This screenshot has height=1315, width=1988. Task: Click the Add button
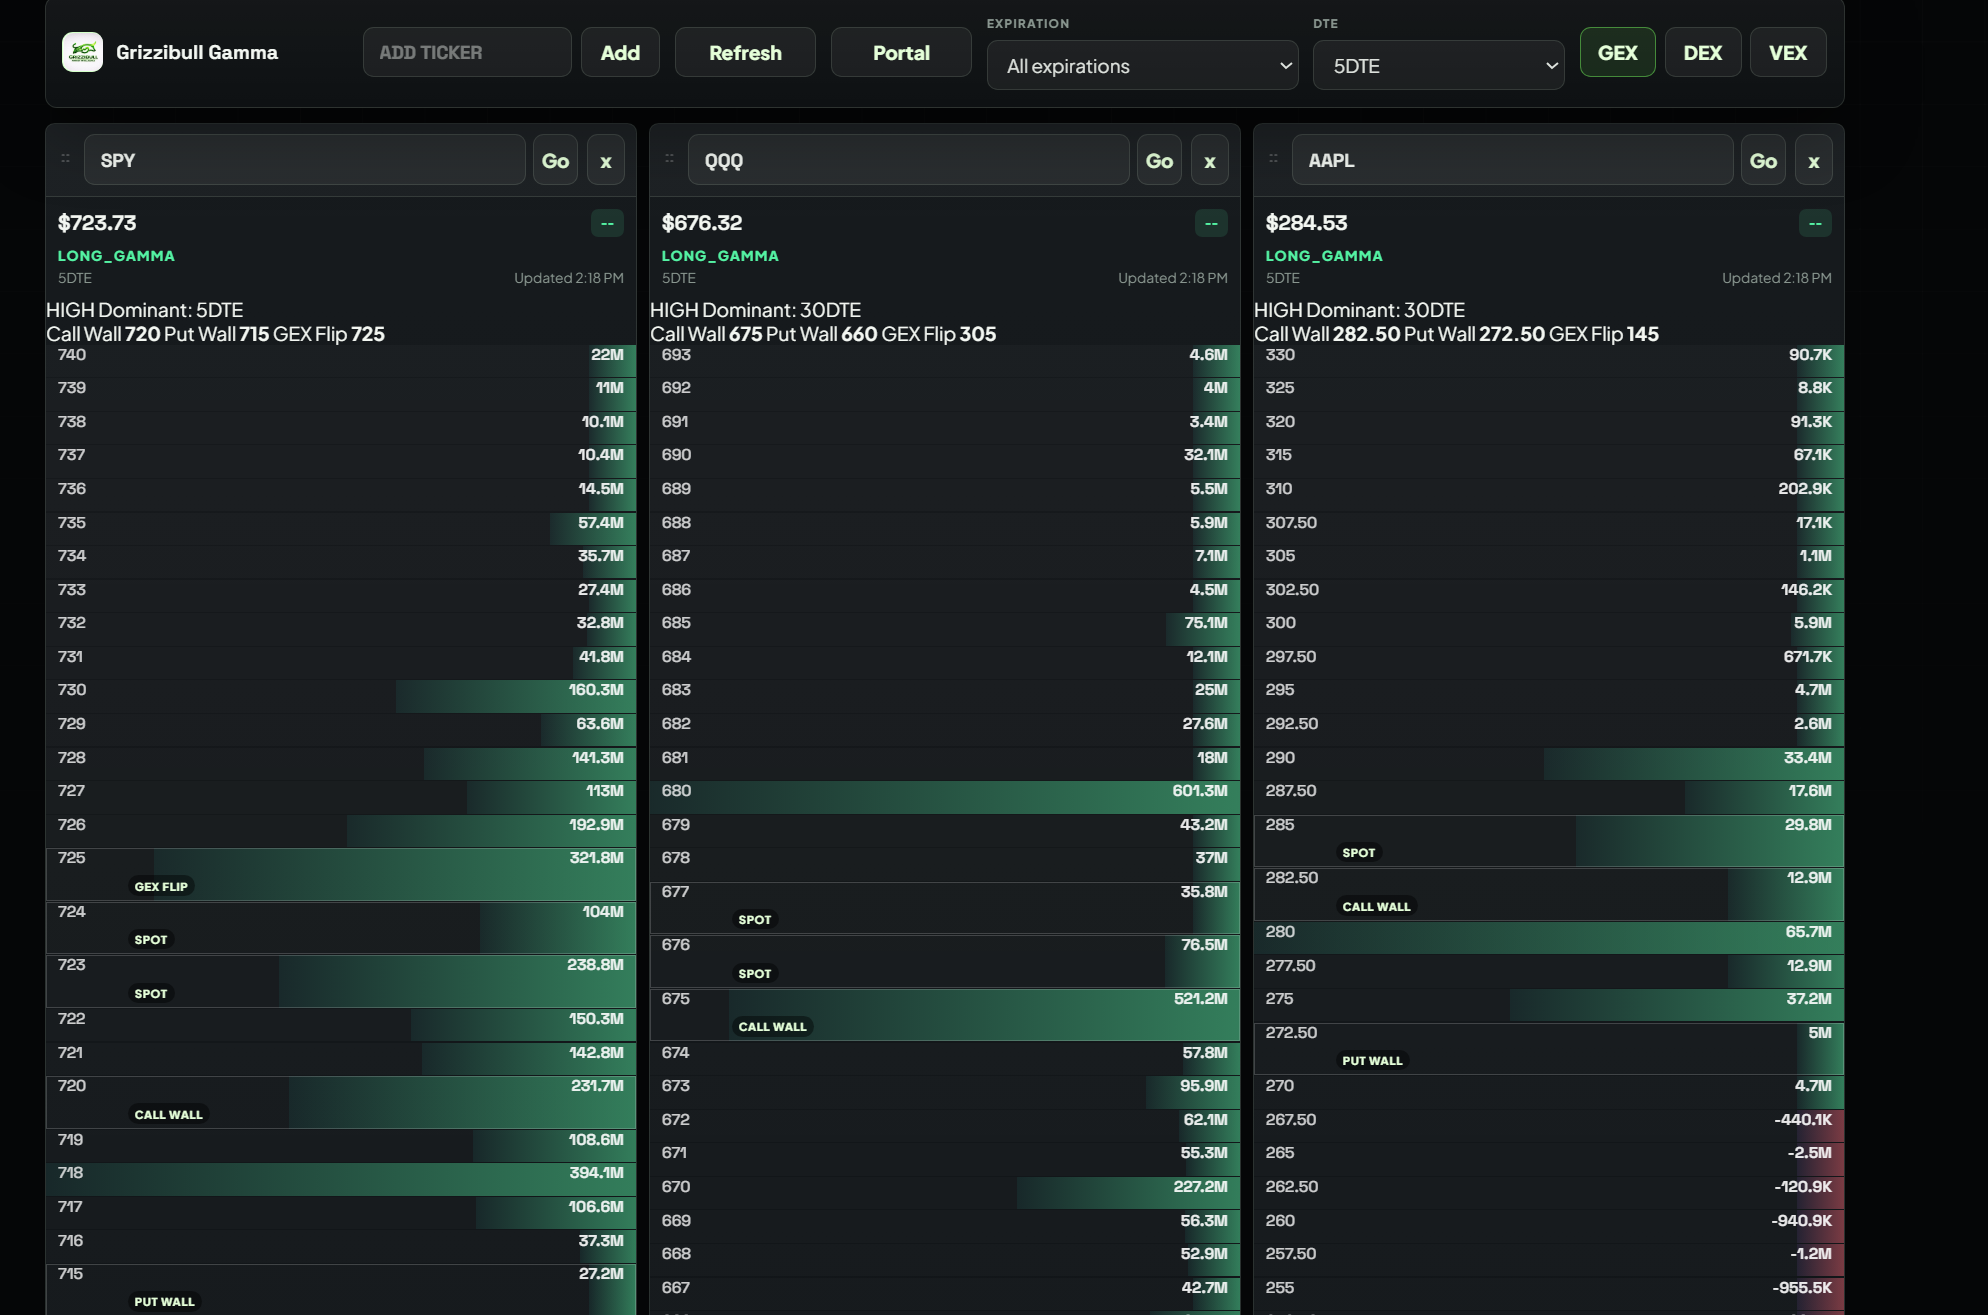(x=620, y=52)
